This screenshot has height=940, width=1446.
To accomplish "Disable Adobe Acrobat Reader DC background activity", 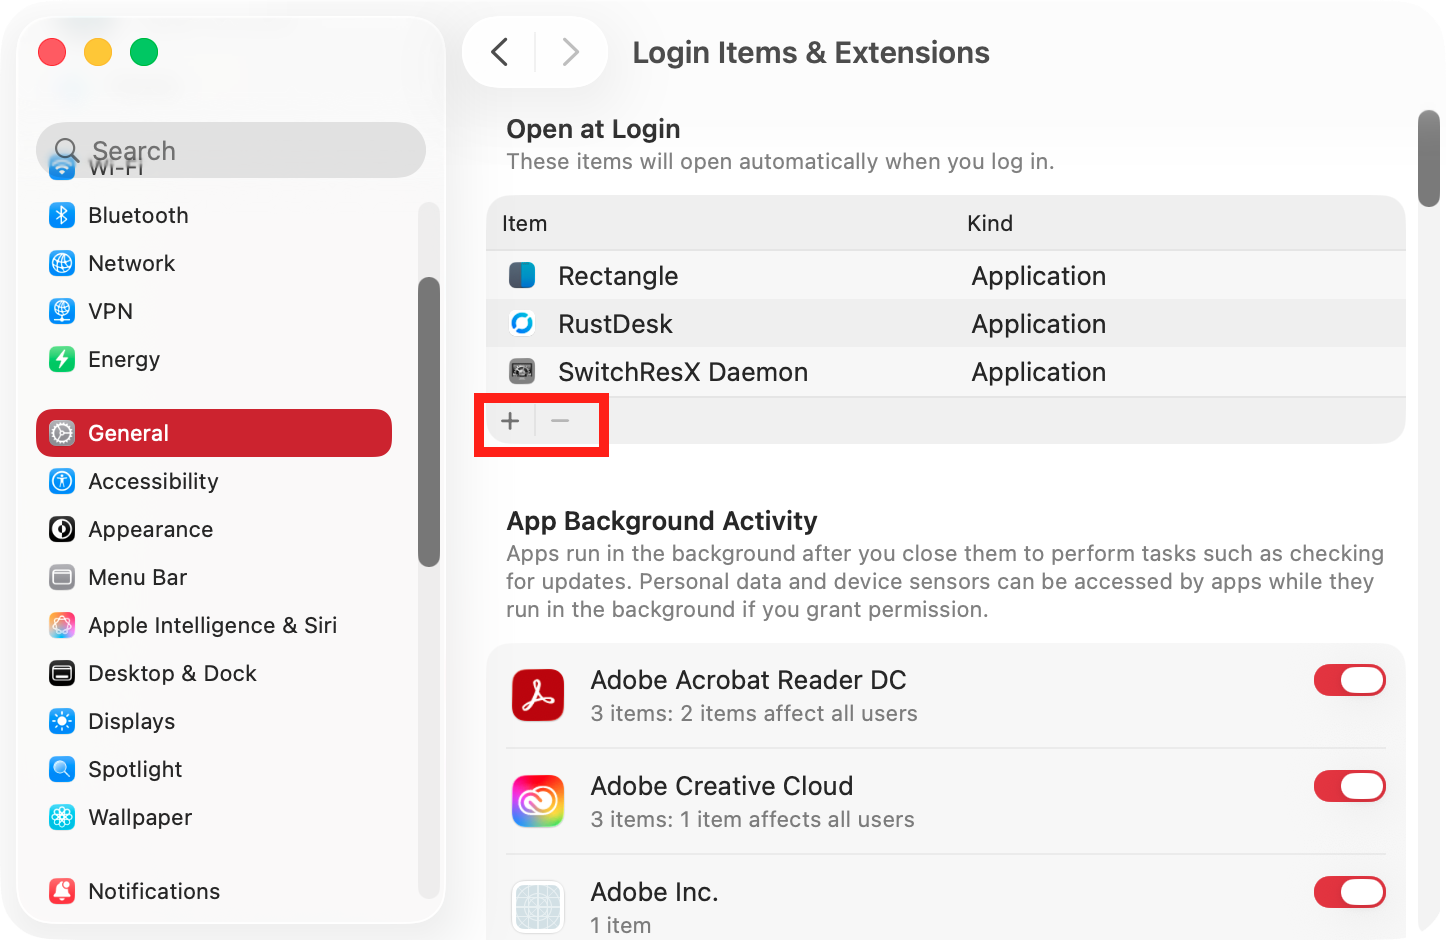I will 1349,680.
